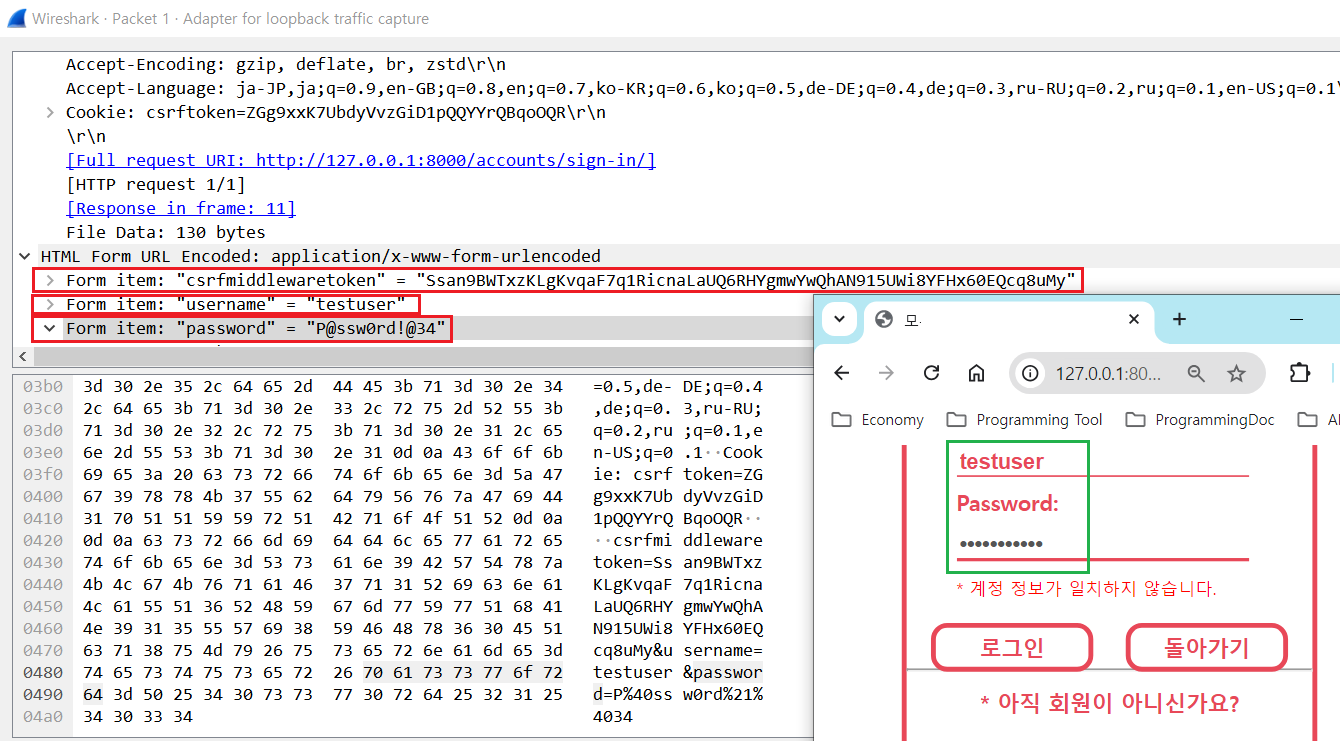
Task: Expand the csrfmiddlewaretoken form item
Action: click(50, 280)
